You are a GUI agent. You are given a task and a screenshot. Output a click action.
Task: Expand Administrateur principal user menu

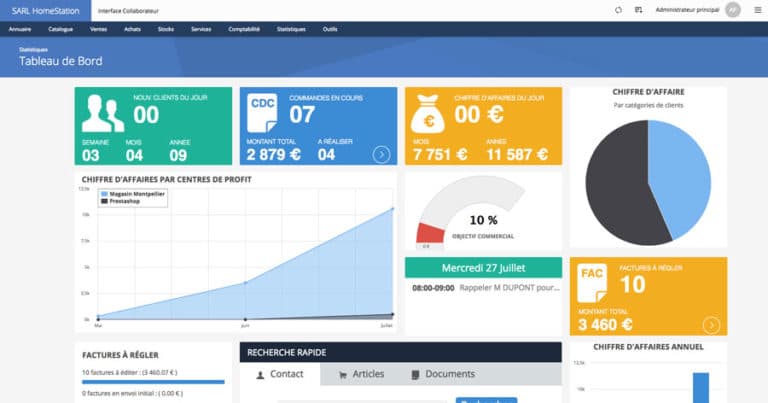tap(686, 10)
